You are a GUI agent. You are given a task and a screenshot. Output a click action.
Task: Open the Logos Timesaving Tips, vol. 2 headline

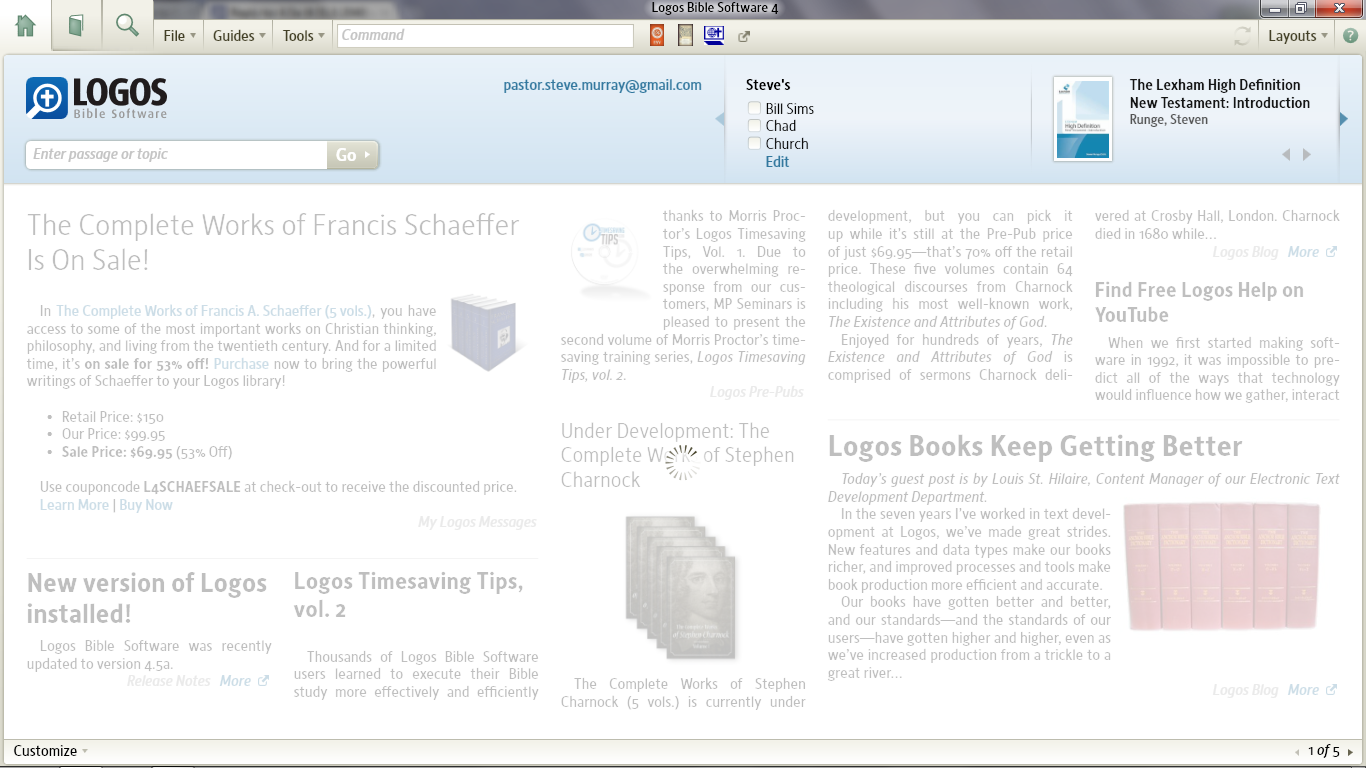coord(408,595)
